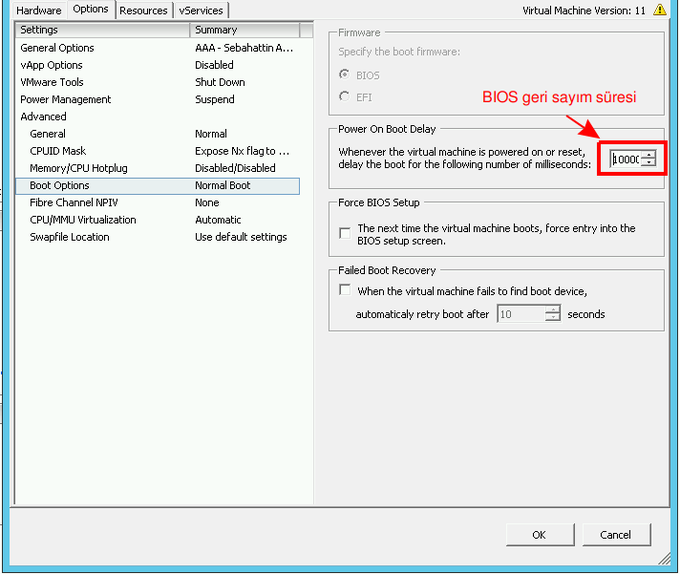Click the 'Normal Boot' summary value

[222, 186]
